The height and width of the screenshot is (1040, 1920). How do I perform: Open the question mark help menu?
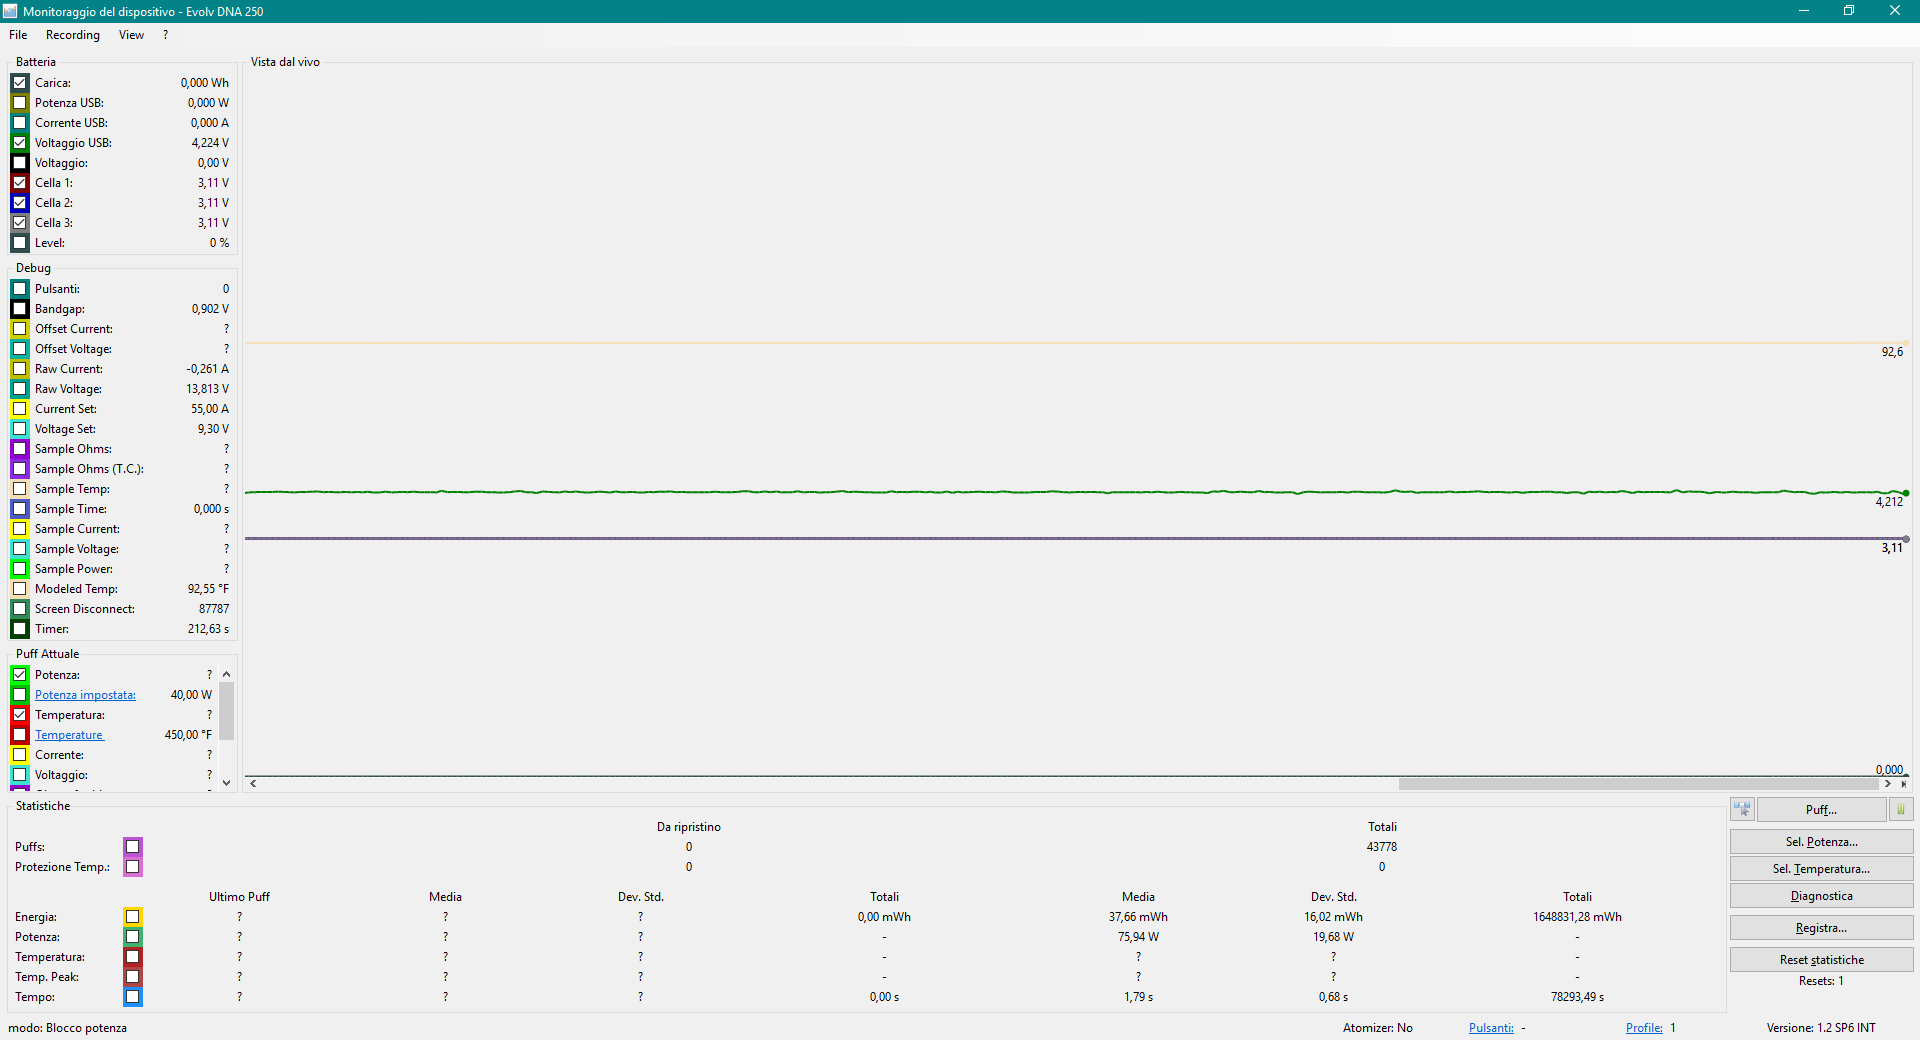pos(166,35)
